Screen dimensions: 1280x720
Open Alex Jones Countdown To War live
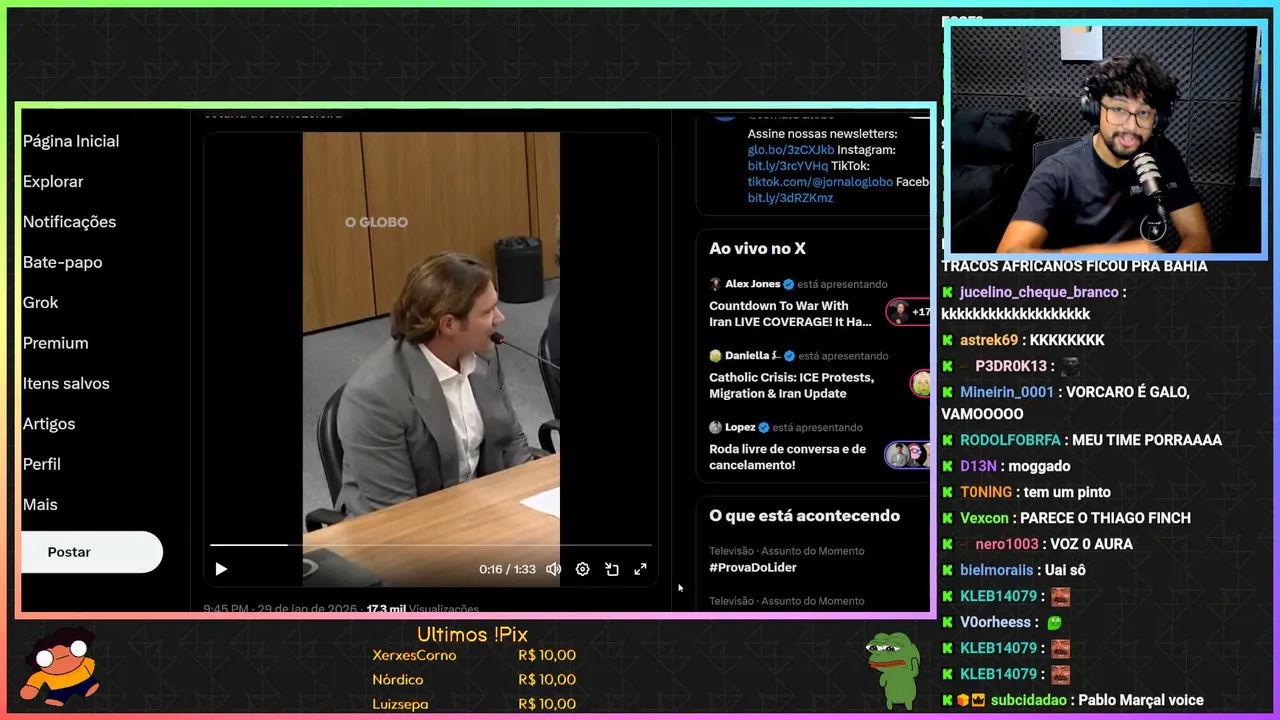[x=790, y=313]
